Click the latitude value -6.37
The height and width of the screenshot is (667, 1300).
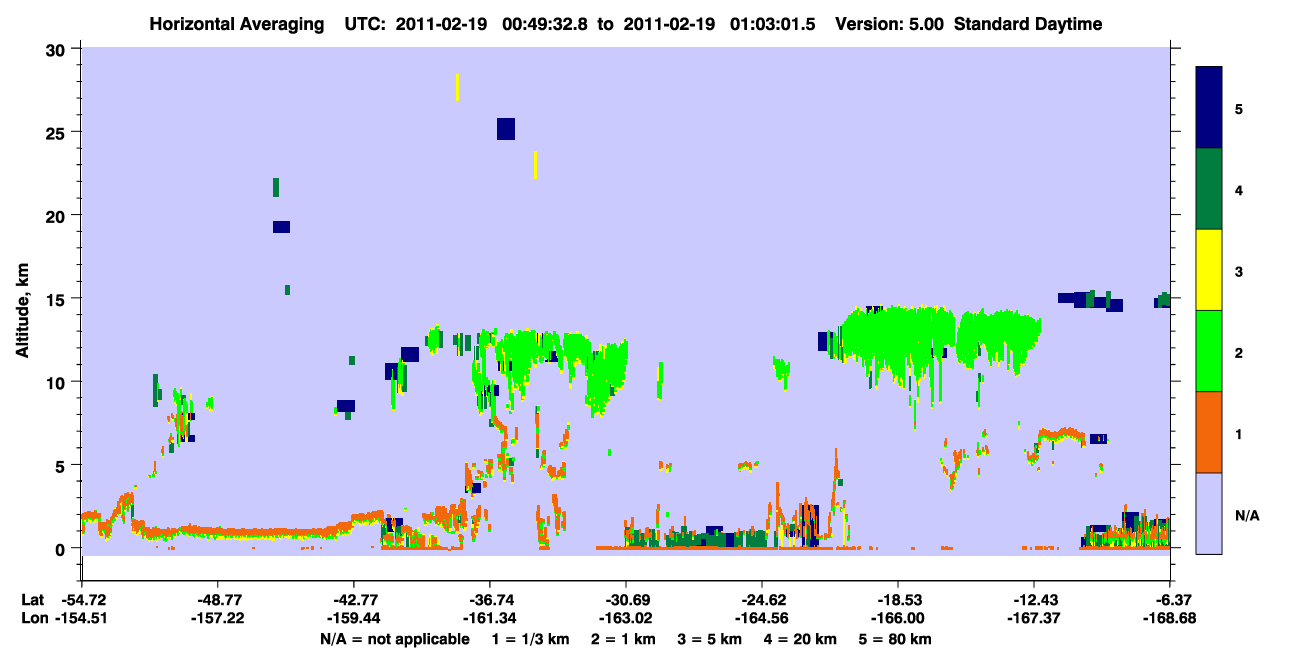pyautogui.click(x=1172, y=600)
